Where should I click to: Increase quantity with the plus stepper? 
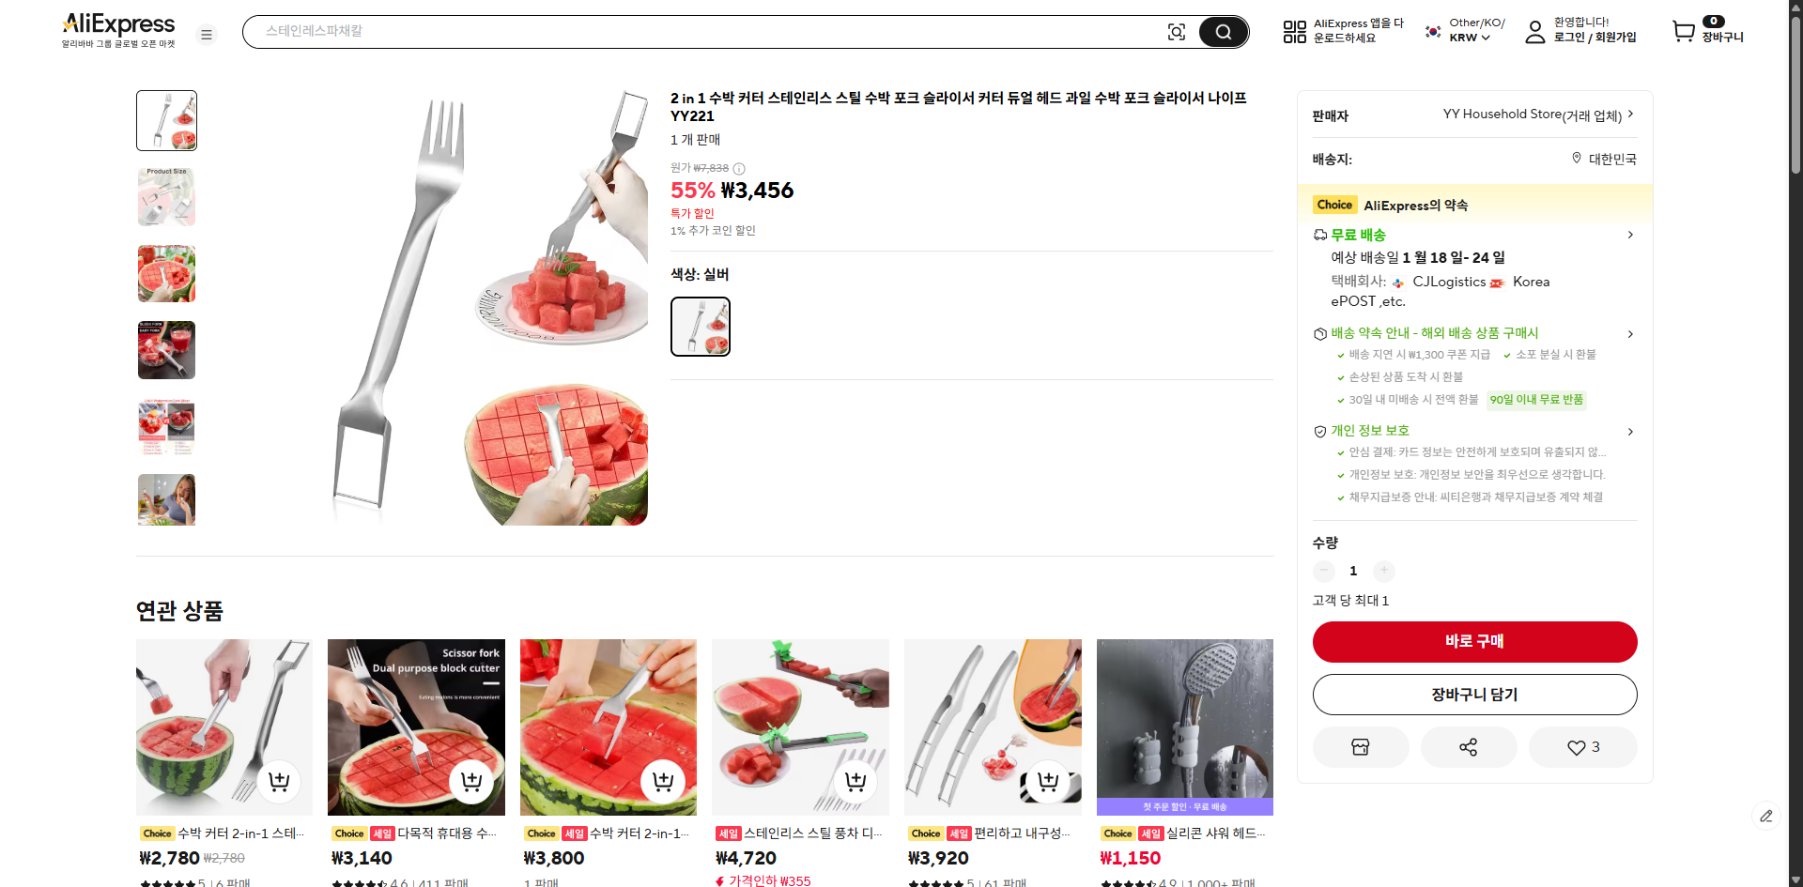[x=1384, y=571]
